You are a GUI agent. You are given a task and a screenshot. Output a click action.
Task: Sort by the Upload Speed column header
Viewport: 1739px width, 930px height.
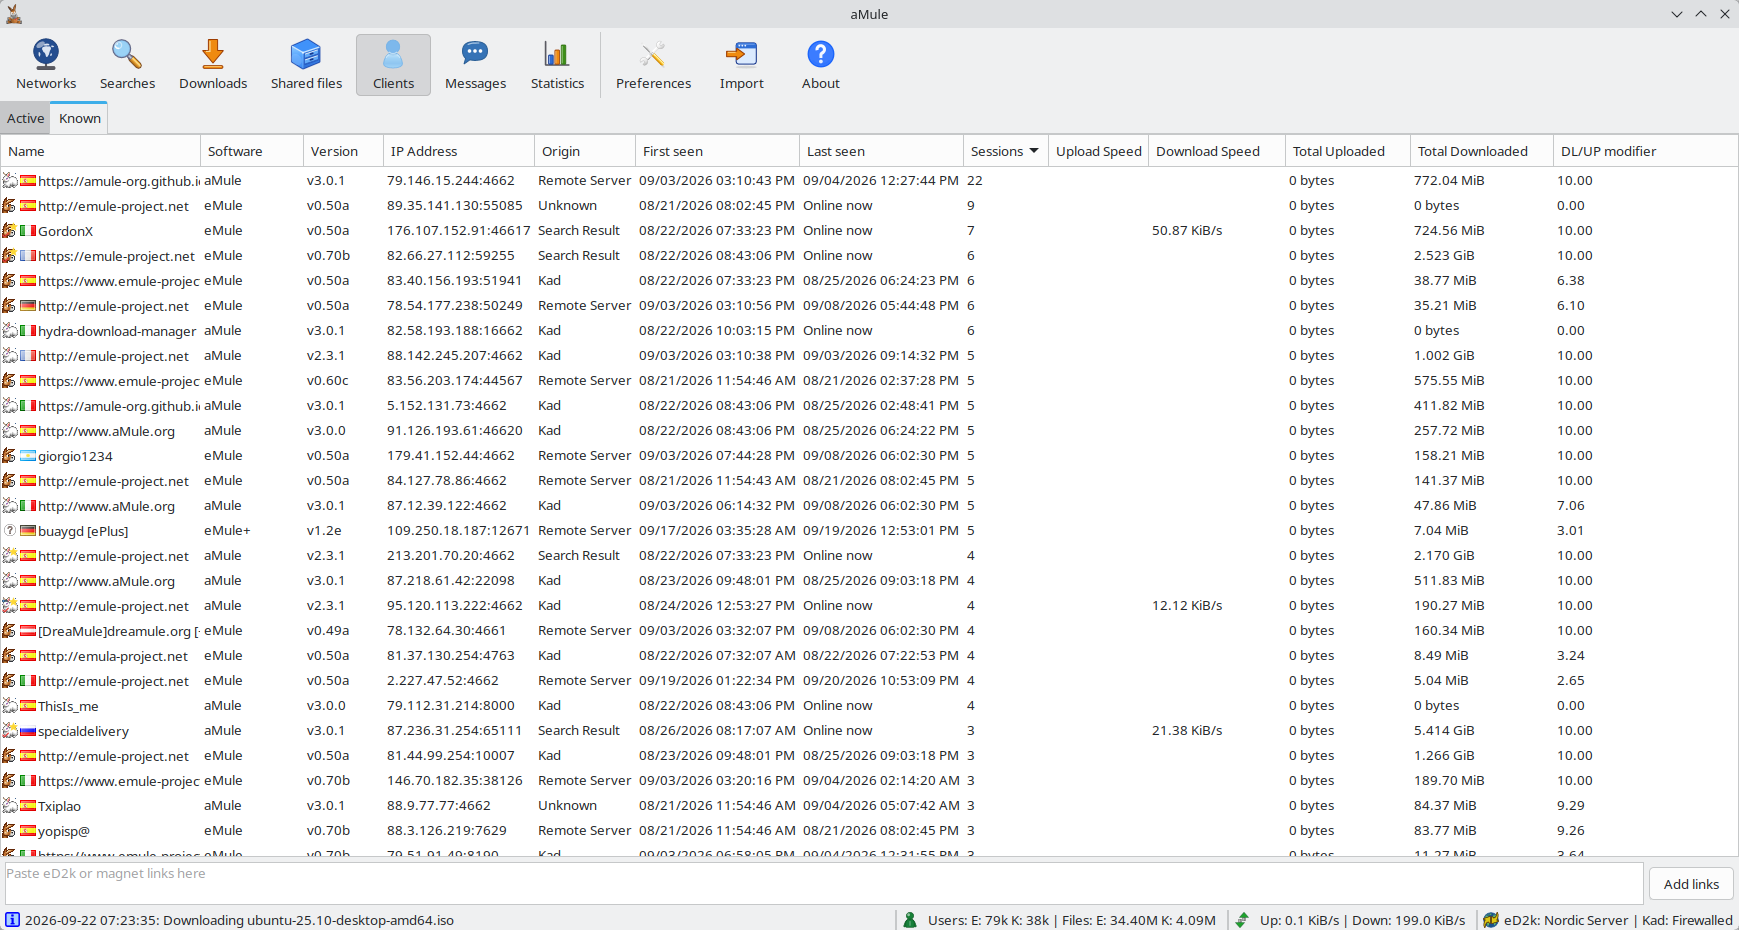click(x=1098, y=151)
